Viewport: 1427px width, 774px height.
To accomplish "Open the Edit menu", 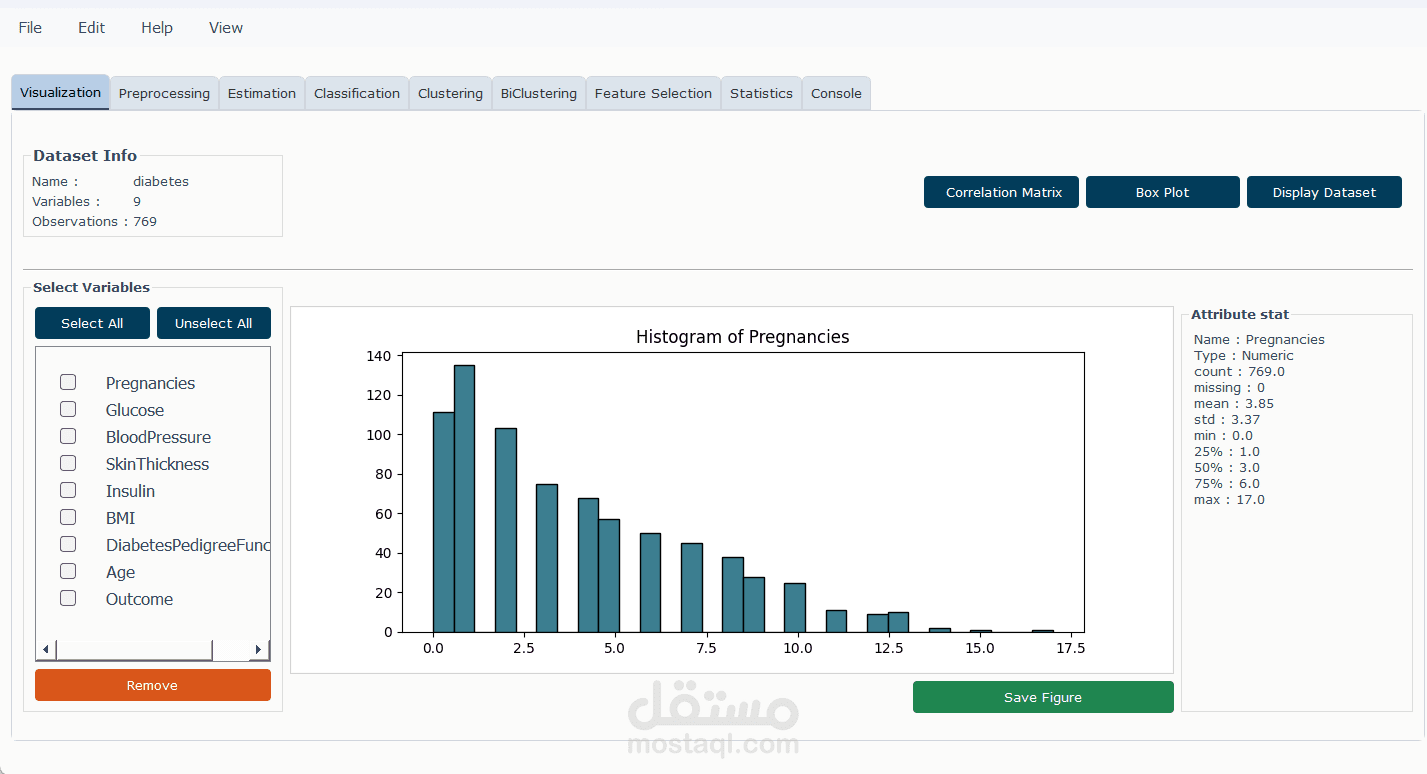I will (91, 28).
